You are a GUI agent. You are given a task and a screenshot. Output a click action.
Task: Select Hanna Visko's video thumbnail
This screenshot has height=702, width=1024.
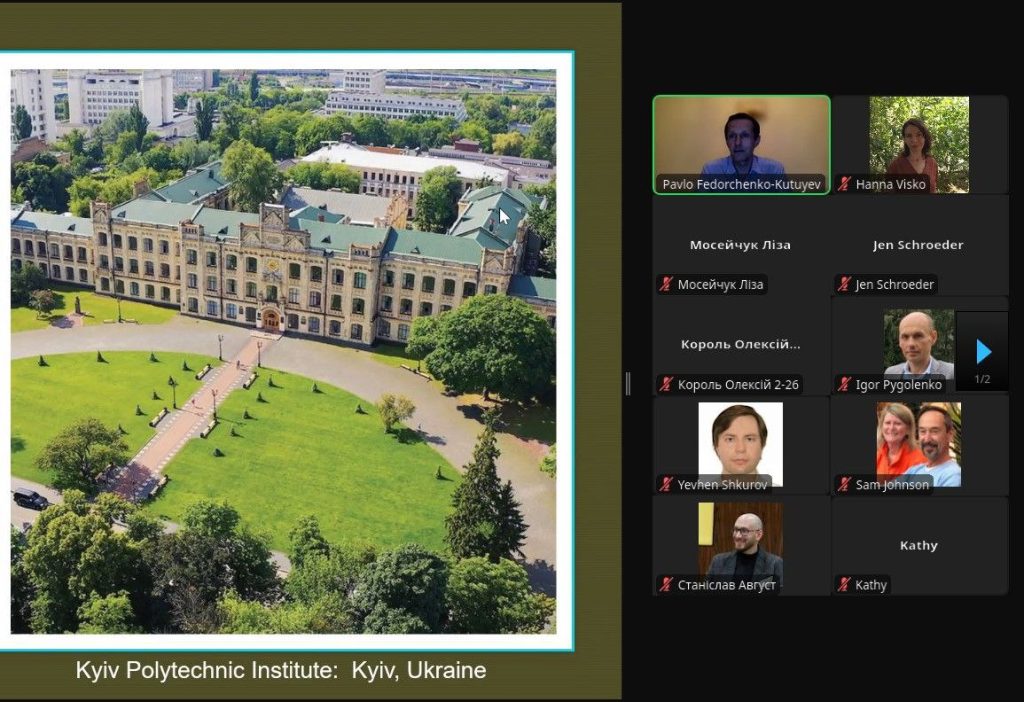(x=919, y=140)
